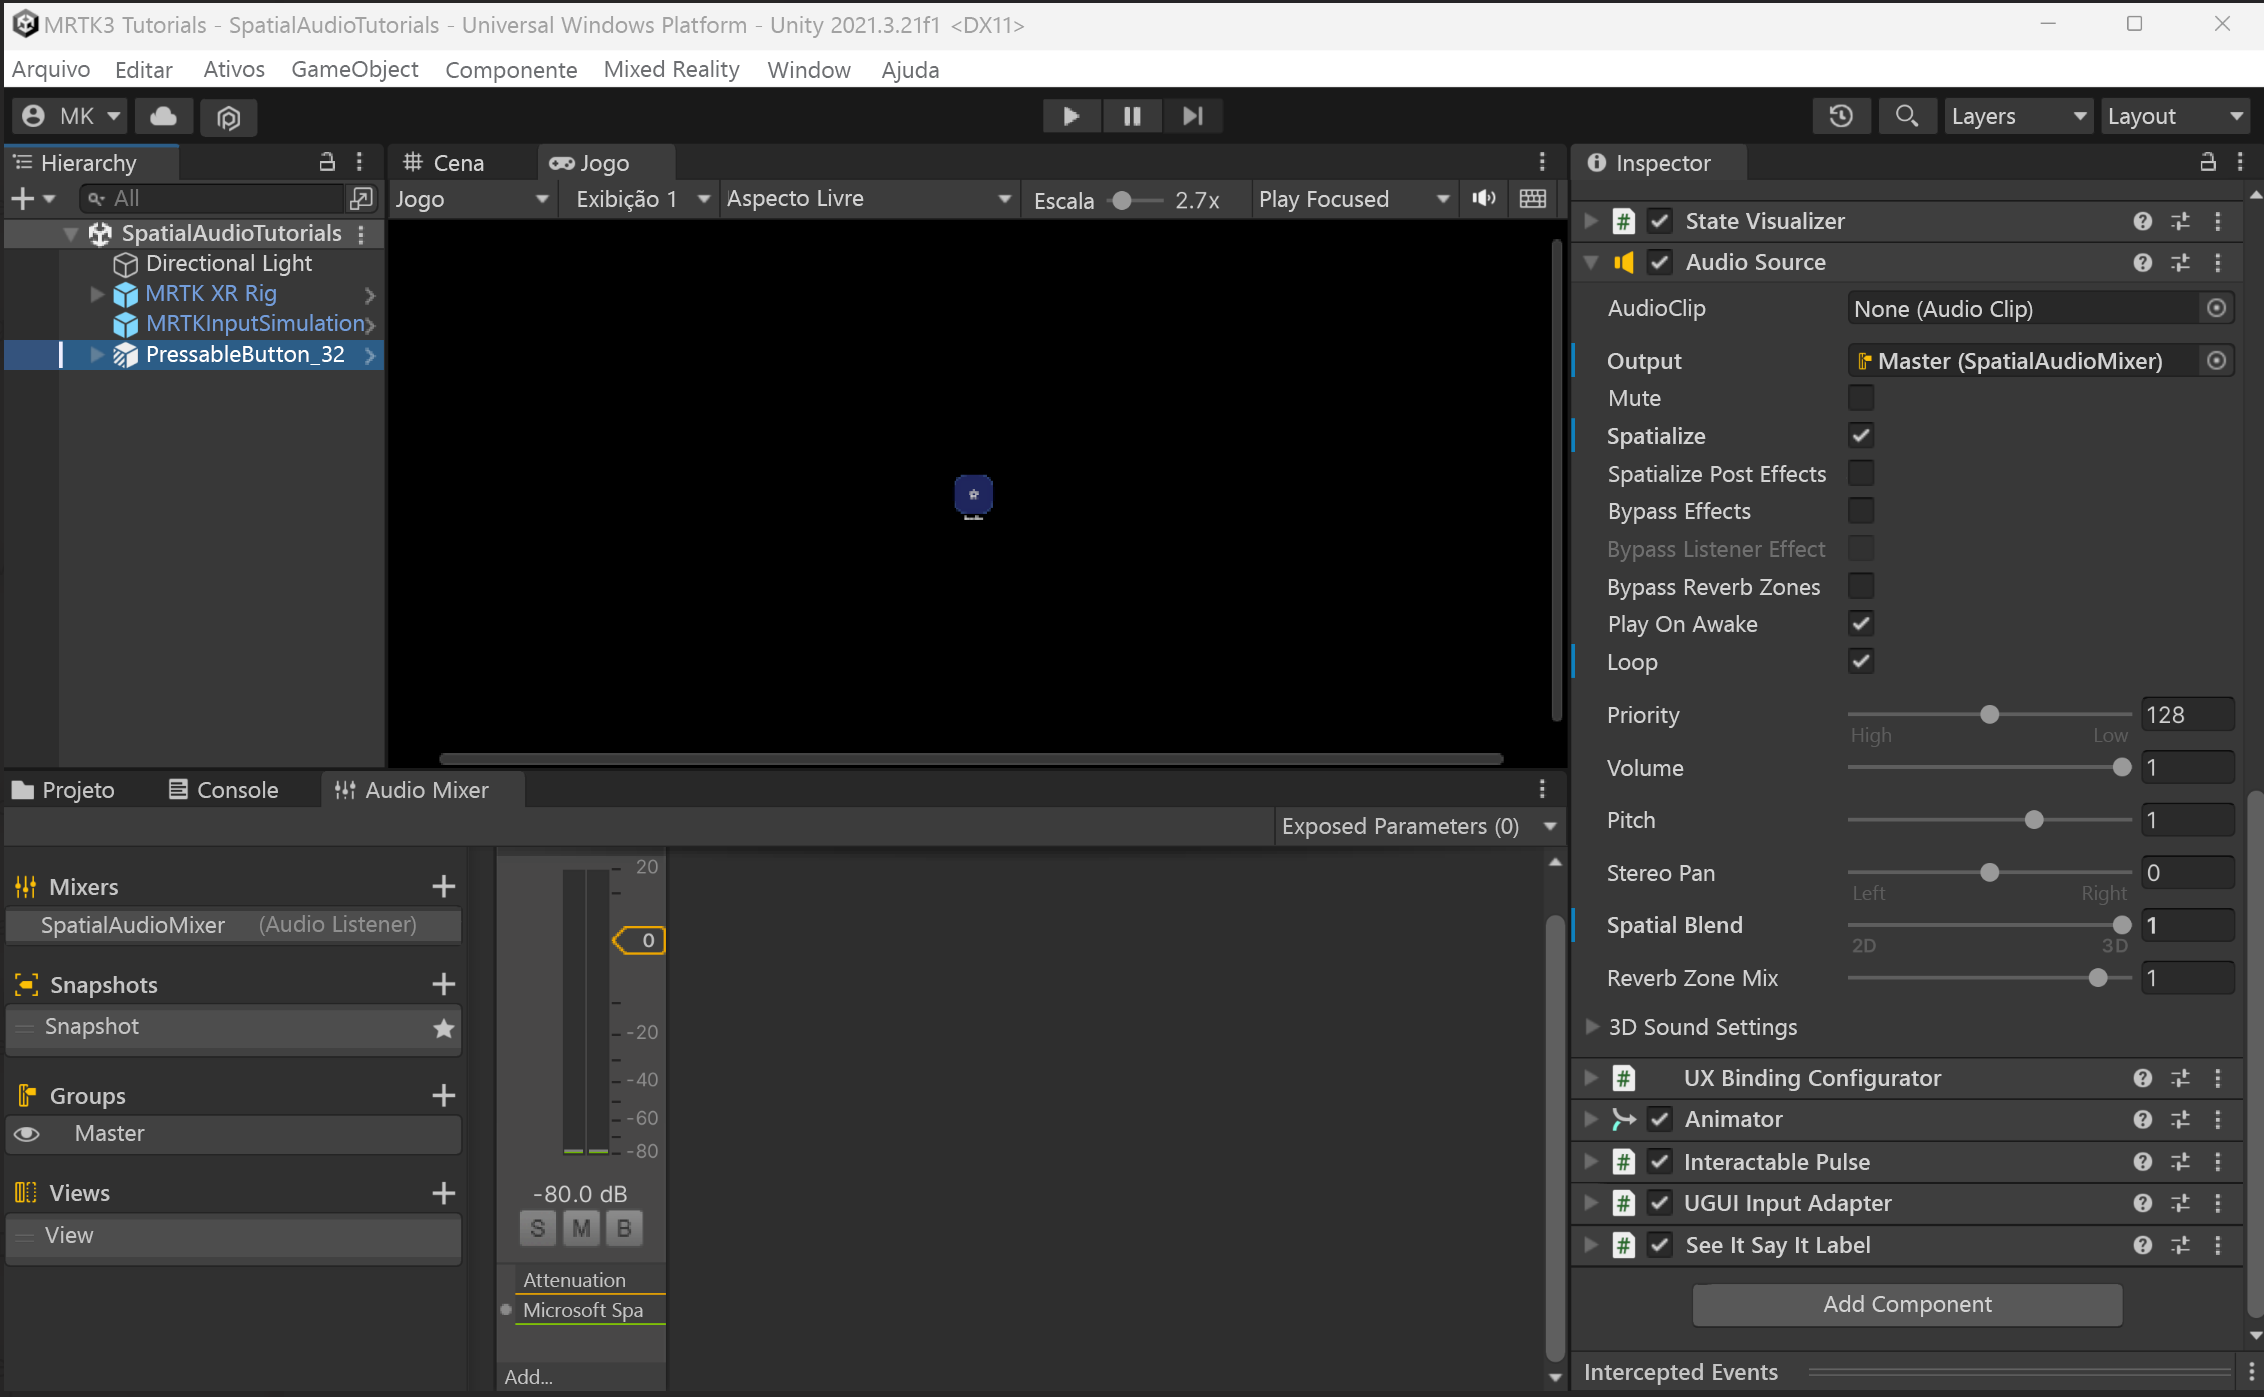Open the Unity editor search
The width and height of the screenshot is (2264, 1397).
tap(1906, 115)
